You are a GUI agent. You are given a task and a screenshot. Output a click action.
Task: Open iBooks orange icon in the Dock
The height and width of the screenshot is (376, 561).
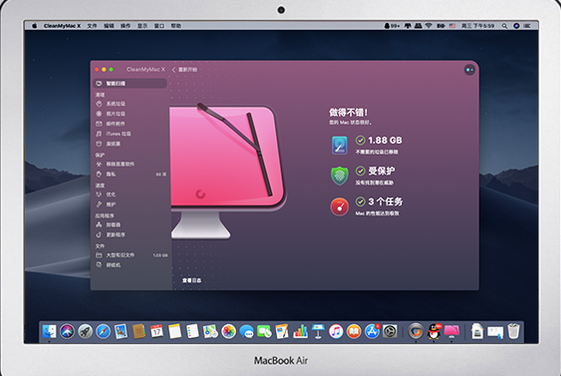click(354, 332)
